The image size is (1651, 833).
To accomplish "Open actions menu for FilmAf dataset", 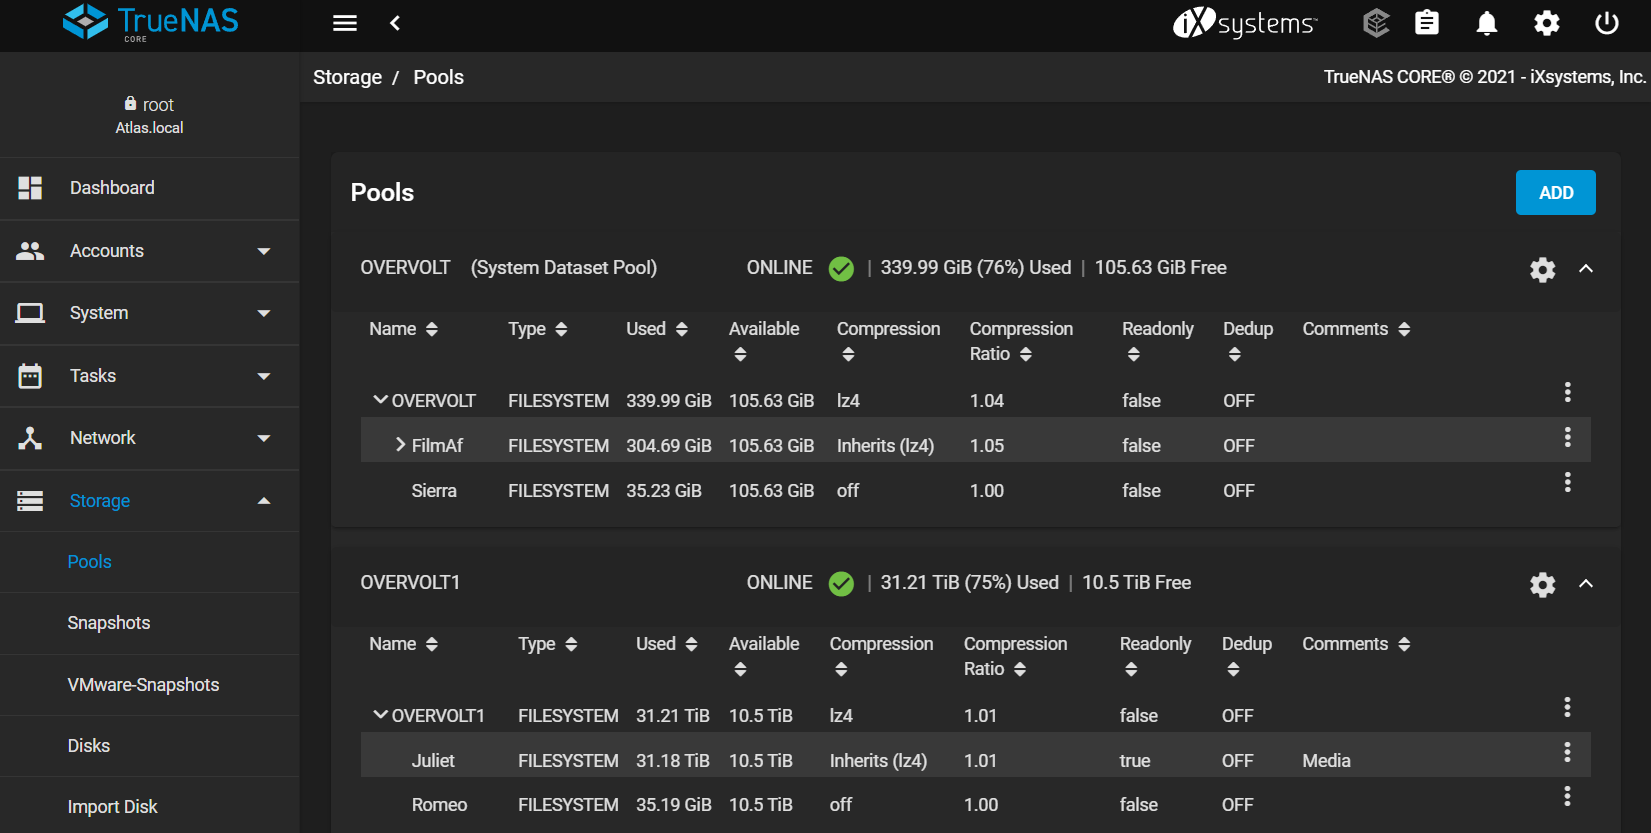I will 1567,437.
